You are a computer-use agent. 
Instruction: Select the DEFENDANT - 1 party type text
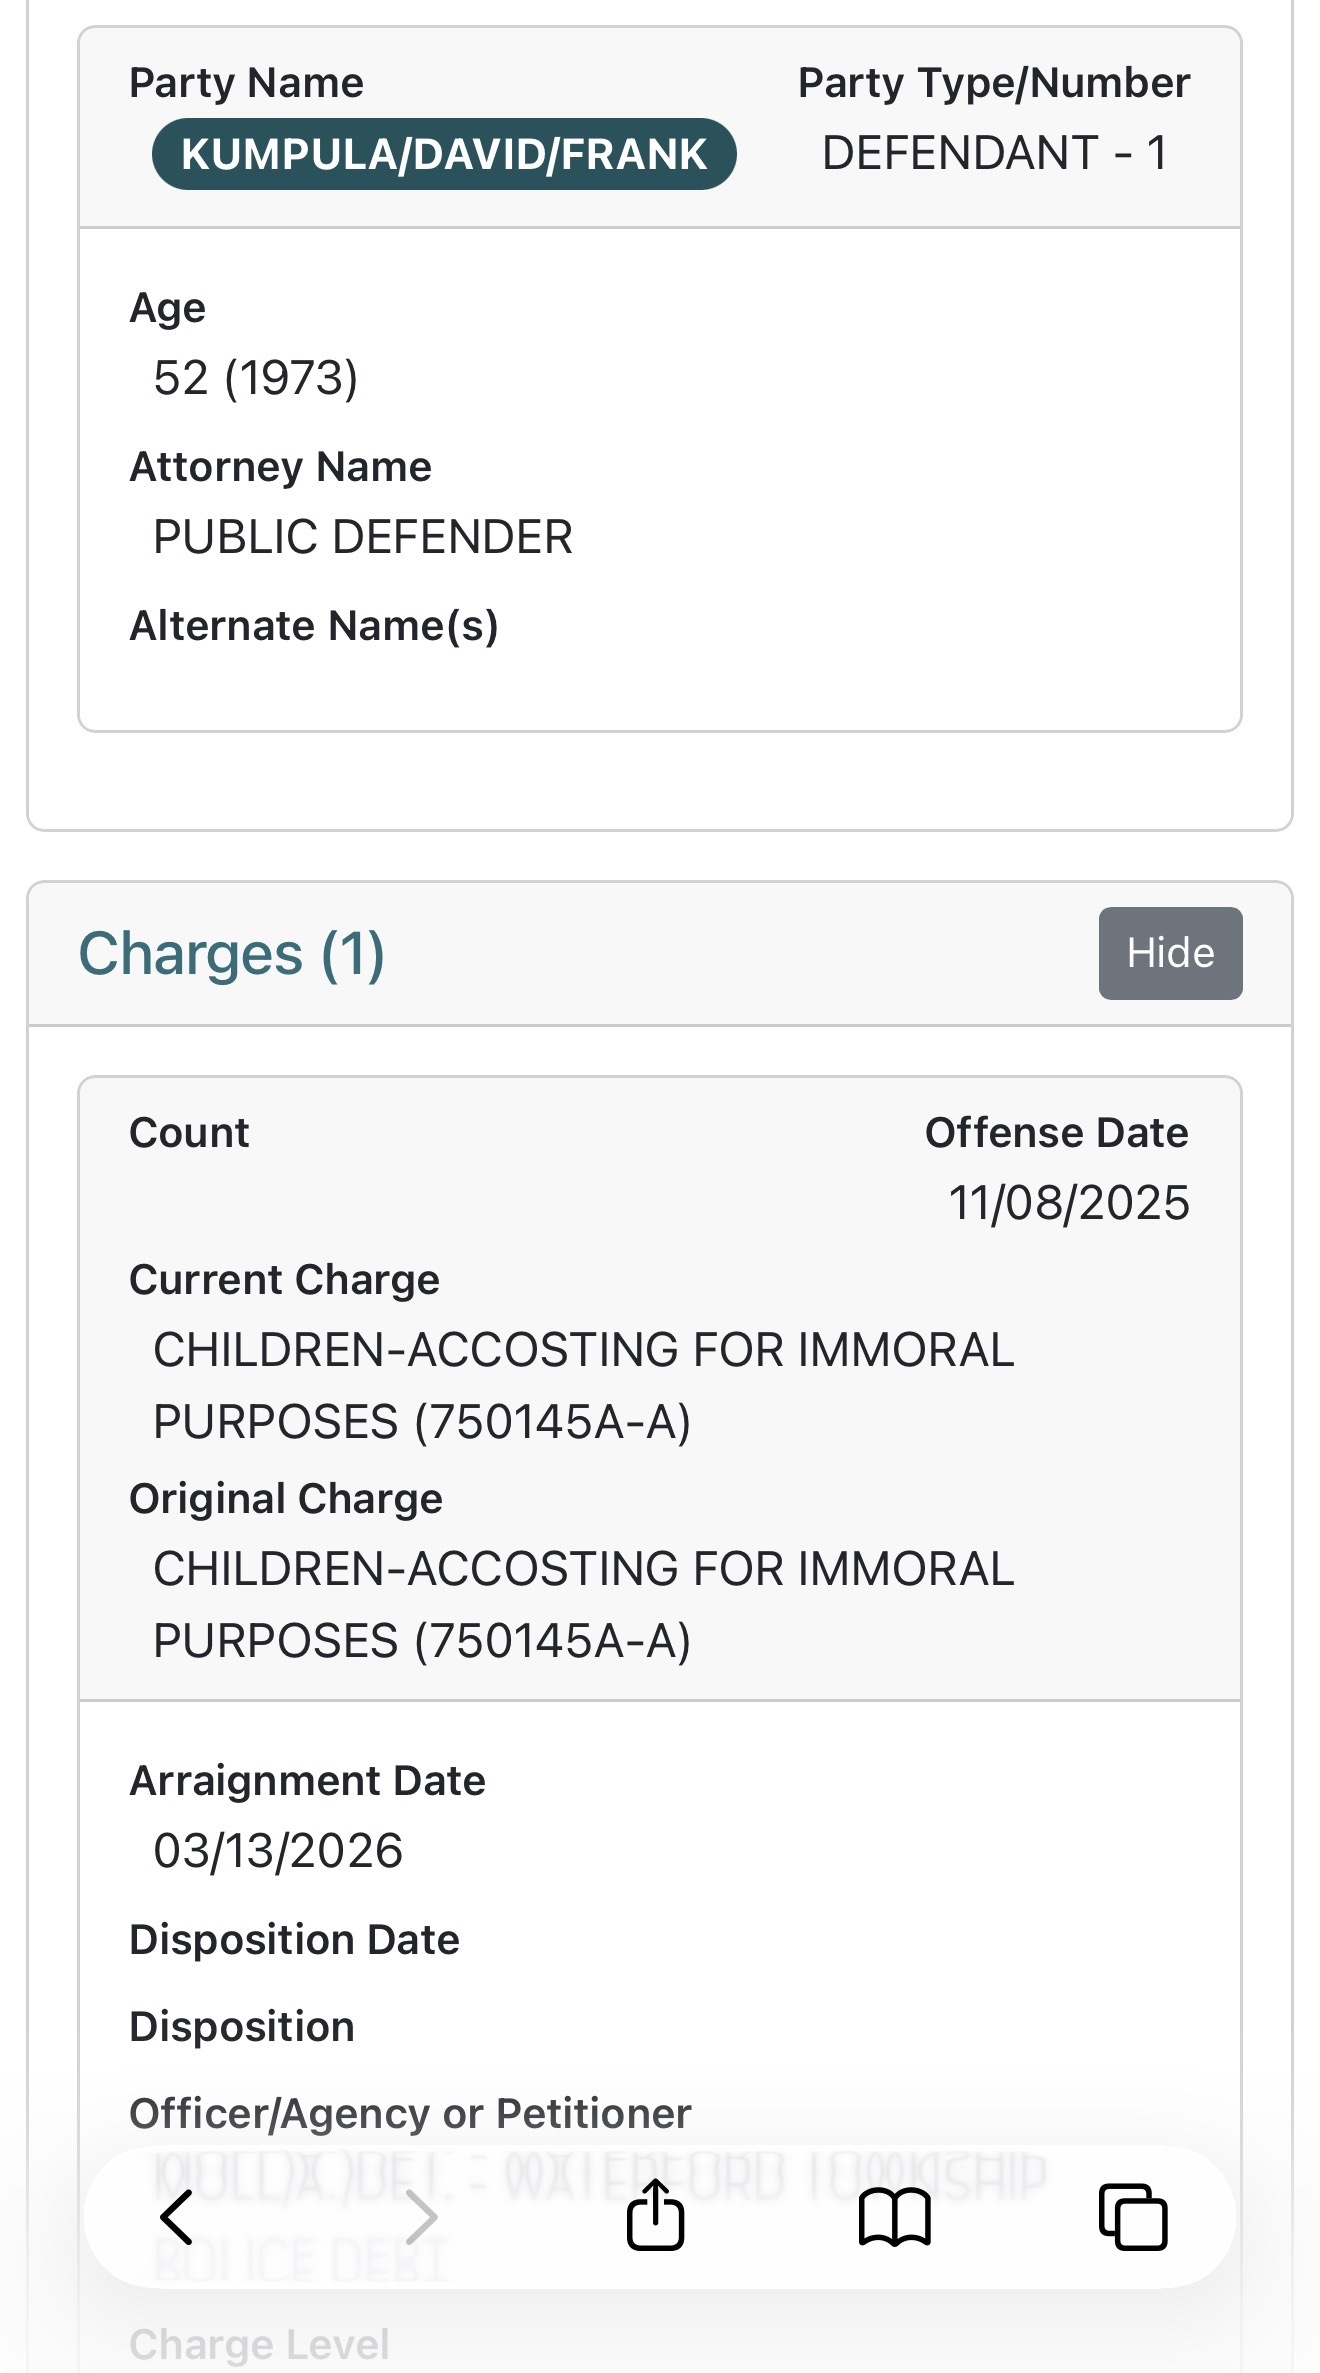tap(994, 153)
